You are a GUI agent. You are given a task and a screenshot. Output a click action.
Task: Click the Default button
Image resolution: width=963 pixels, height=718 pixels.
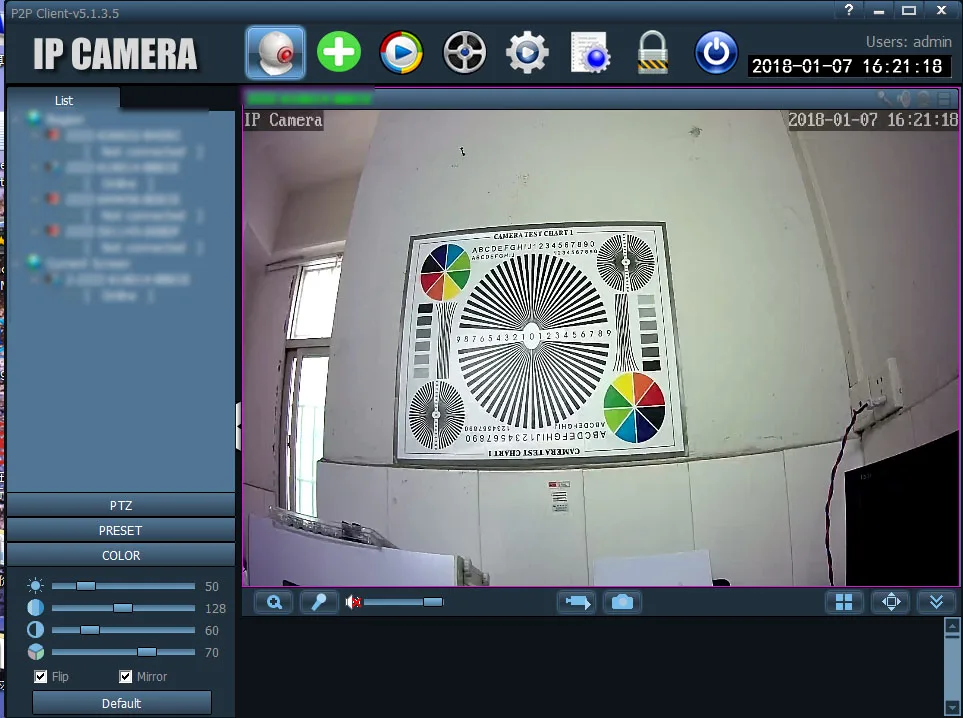(122, 703)
